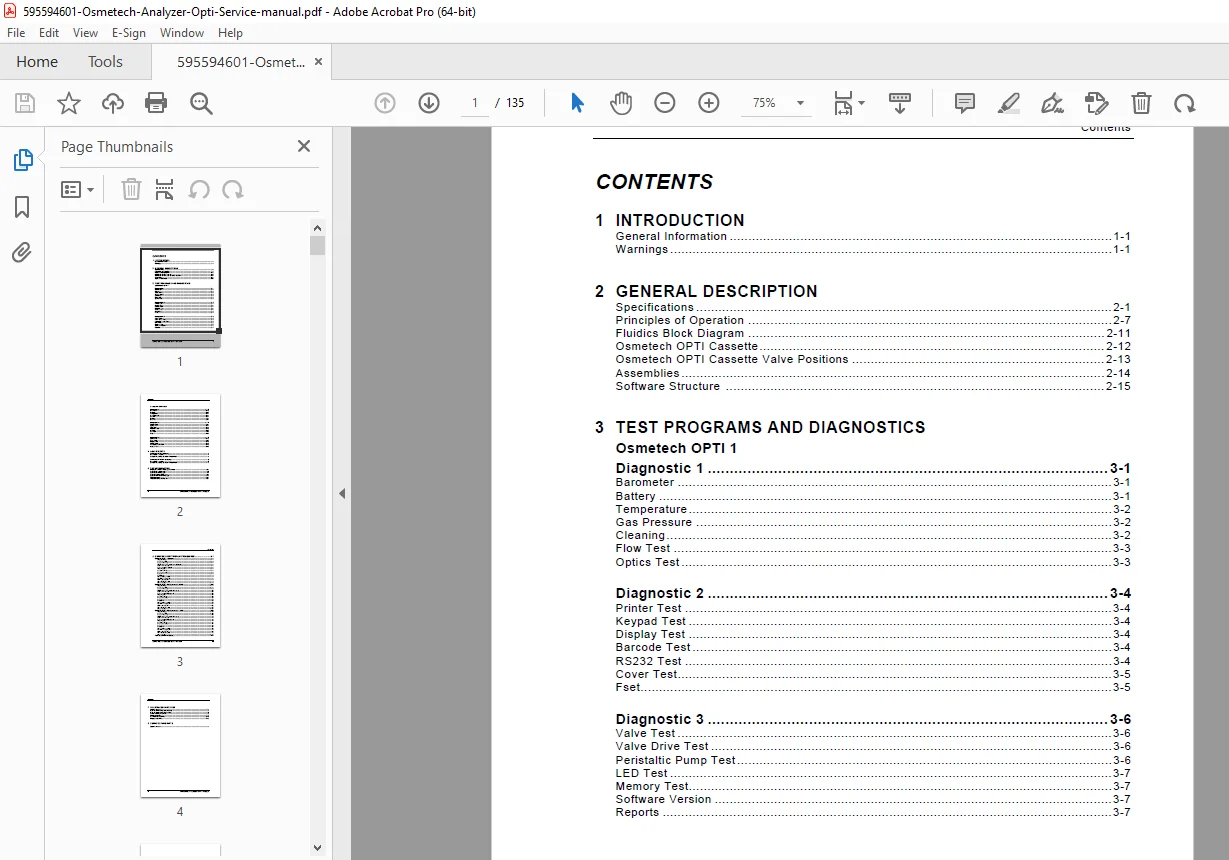Open the Fill and Sign pen tool

1052,103
